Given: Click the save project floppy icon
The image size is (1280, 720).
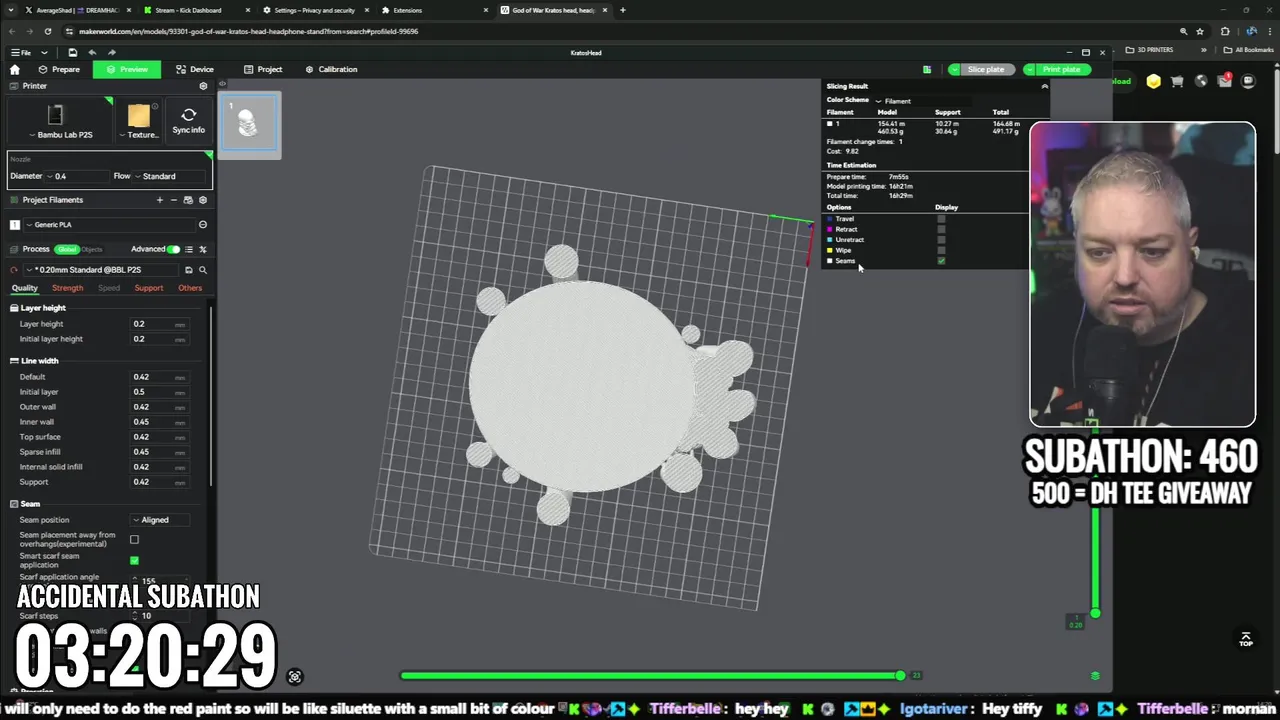Looking at the screenshot, I should 72,52.
